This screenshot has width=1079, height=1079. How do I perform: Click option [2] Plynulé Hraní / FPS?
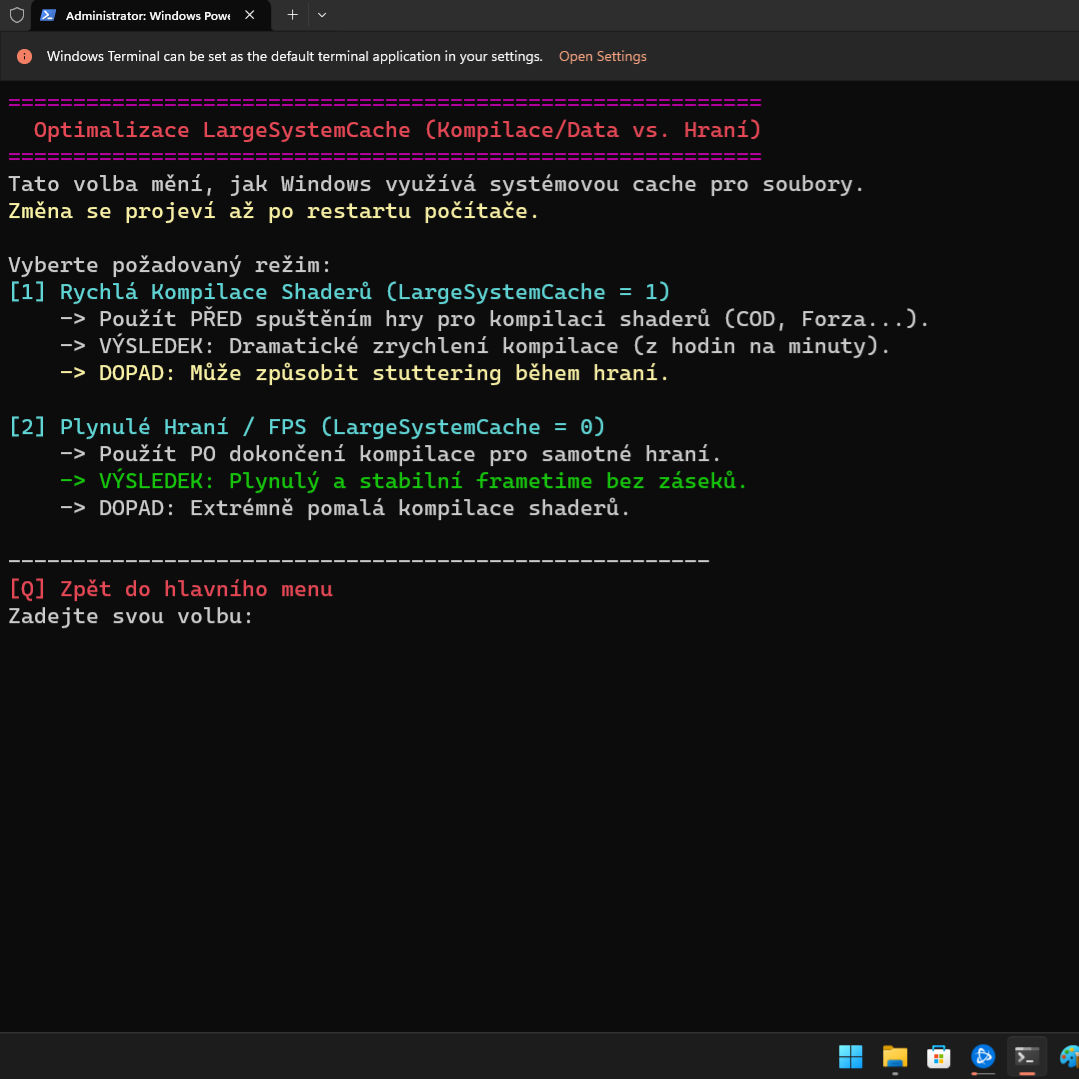click(307, 427)
